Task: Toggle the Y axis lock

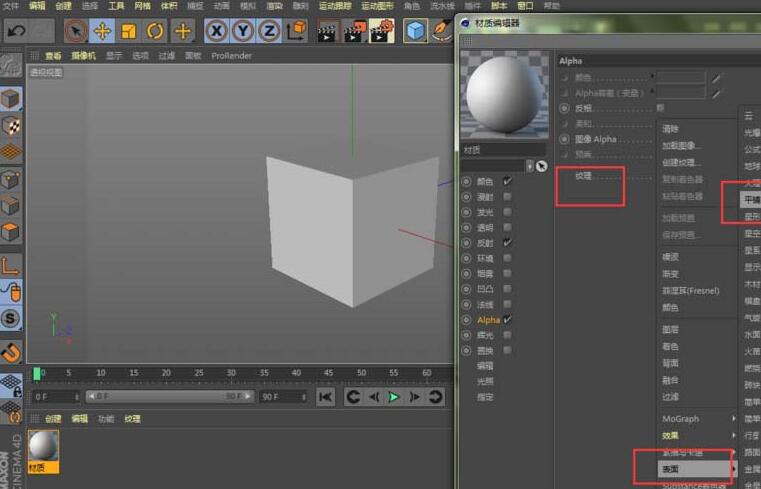Action: 243,31
